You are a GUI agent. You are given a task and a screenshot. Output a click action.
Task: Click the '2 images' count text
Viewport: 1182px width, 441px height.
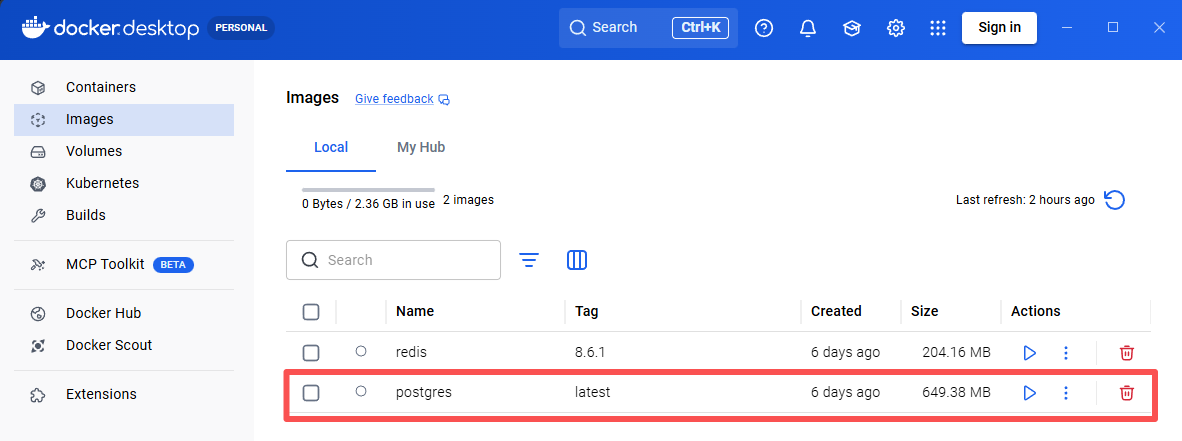click(468, 200)
